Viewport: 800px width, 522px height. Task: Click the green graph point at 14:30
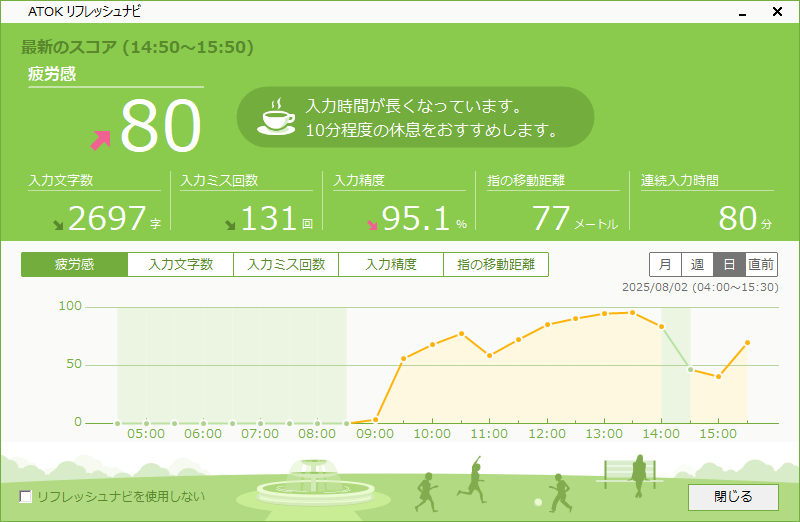pos(690,369)
